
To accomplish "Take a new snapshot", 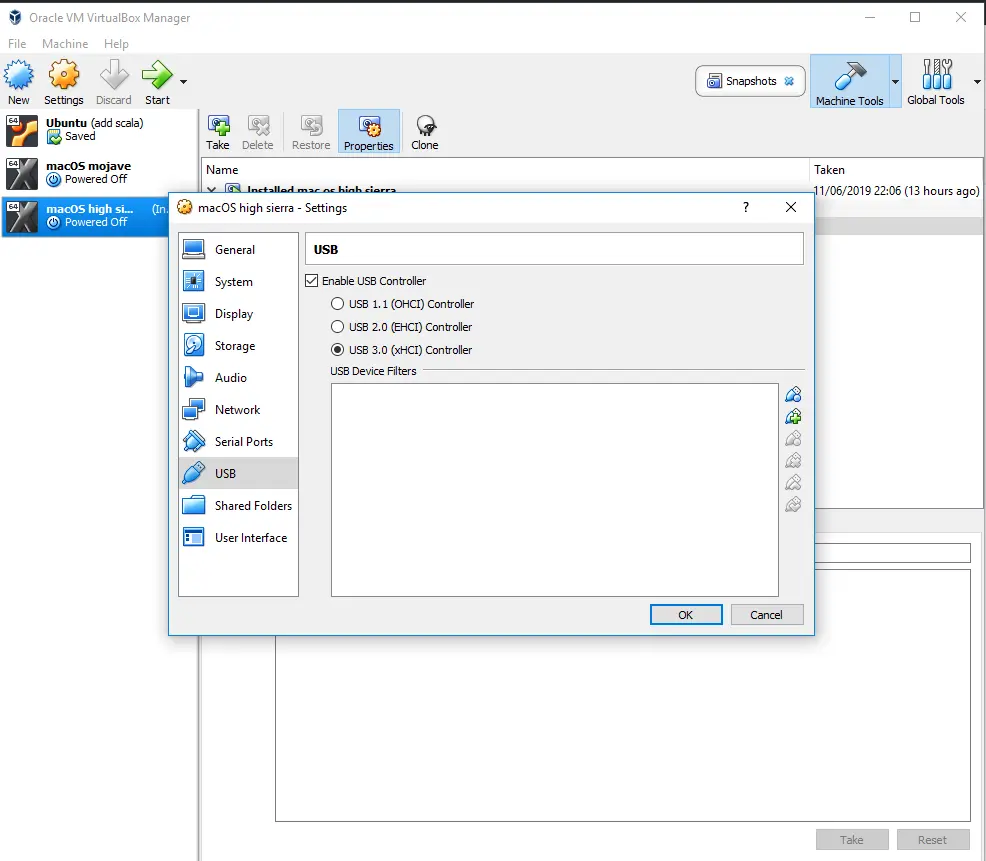I will coord(218,132).
